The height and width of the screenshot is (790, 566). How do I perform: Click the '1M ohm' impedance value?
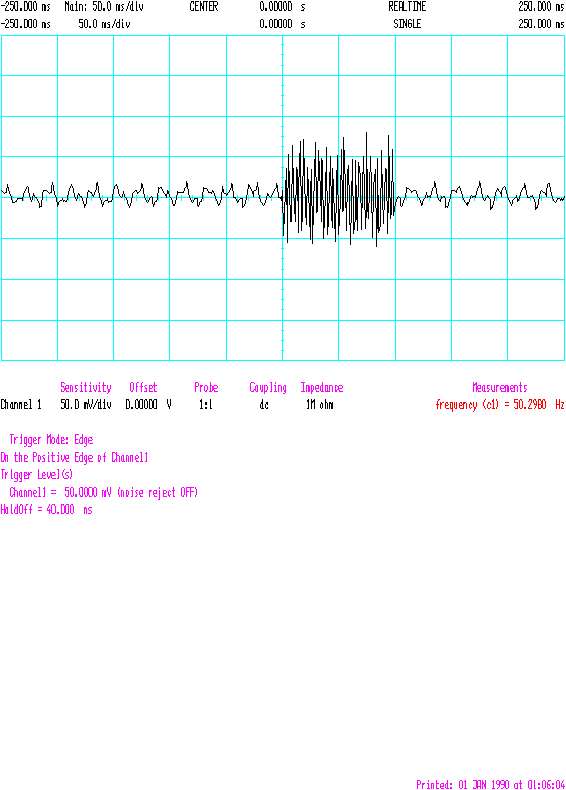(x=319, y=404)
